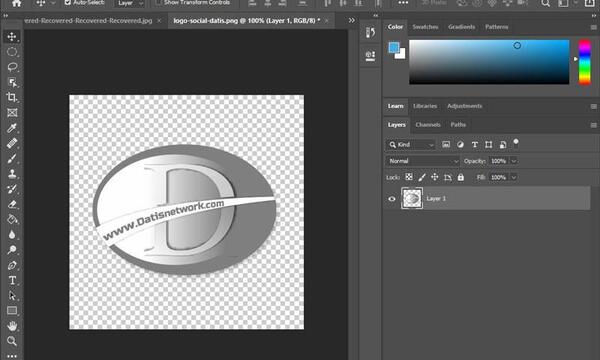Open the Color panel flyout menu
The height and width of the screenshot is (360, 600).
pos(593,27)
